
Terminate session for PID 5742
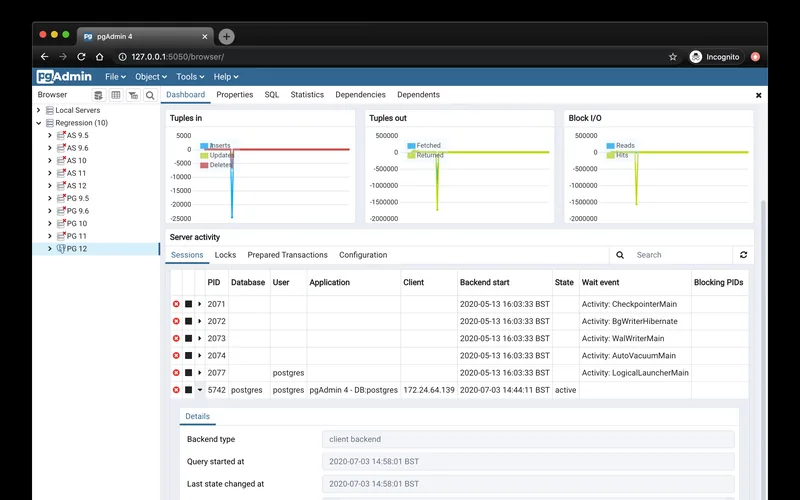point(176,390)
